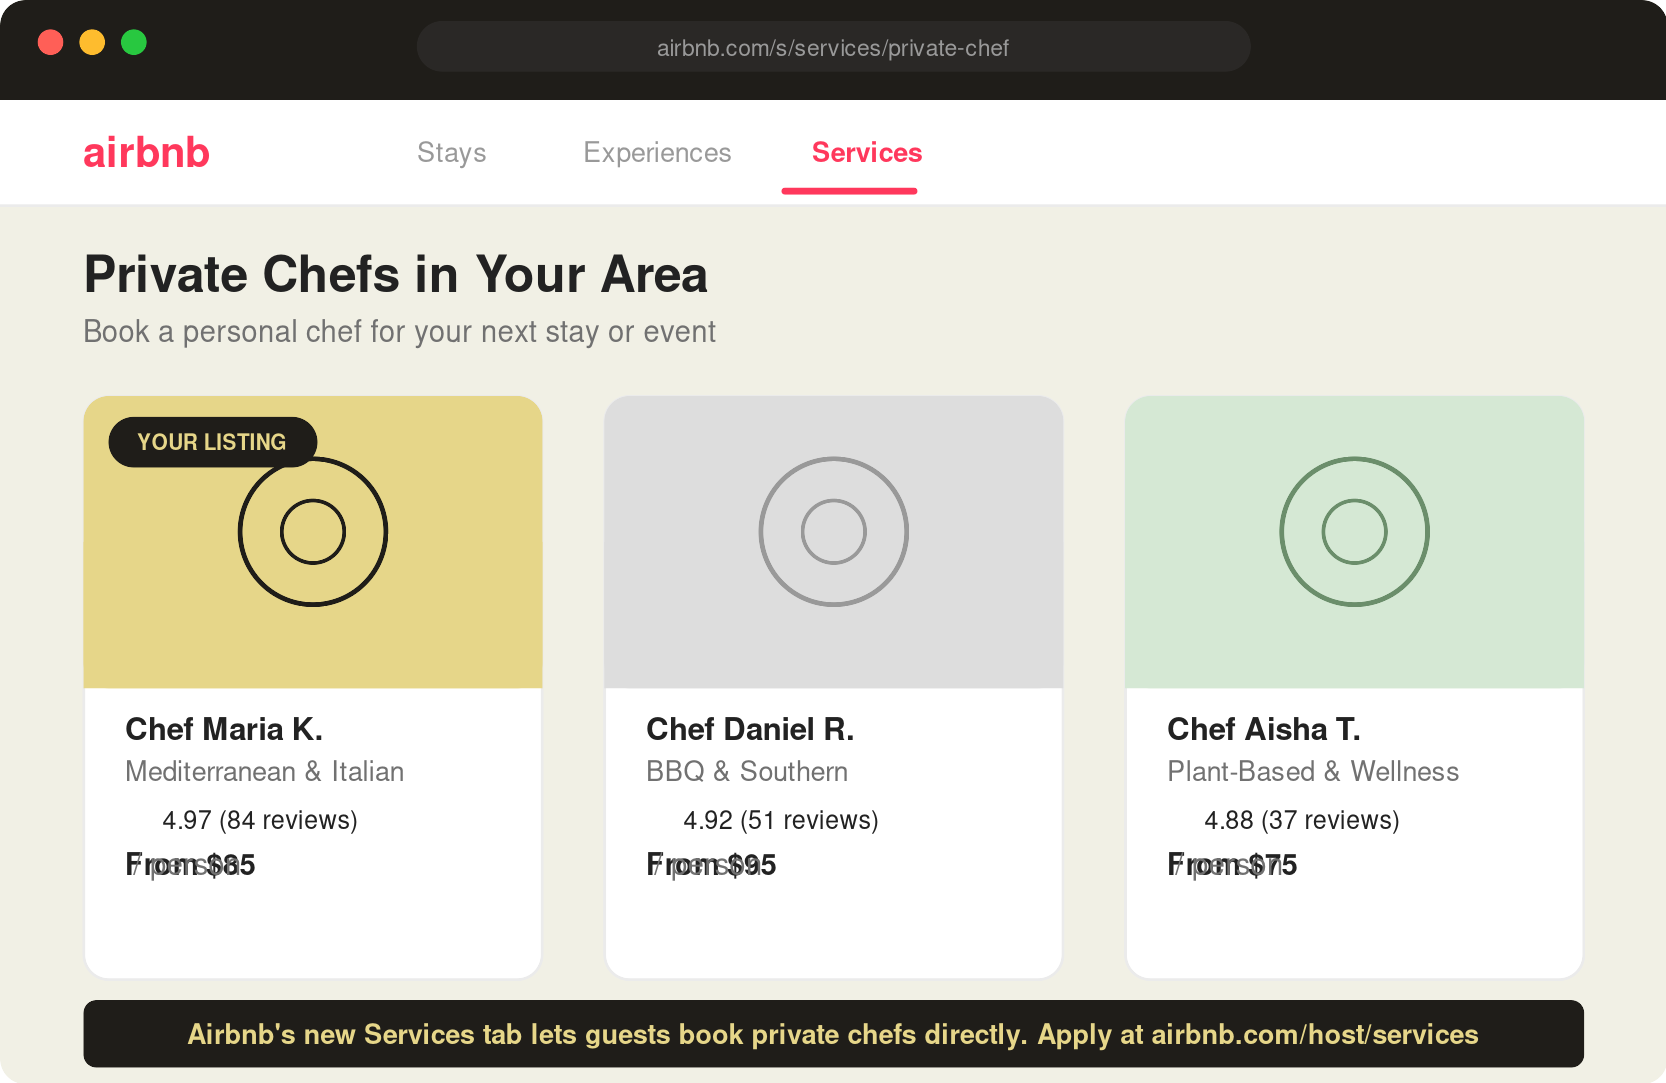Click the circular icon on Chef Maria K.'s card
The image size is (1666, 1083).
click(x=313, y=531)
